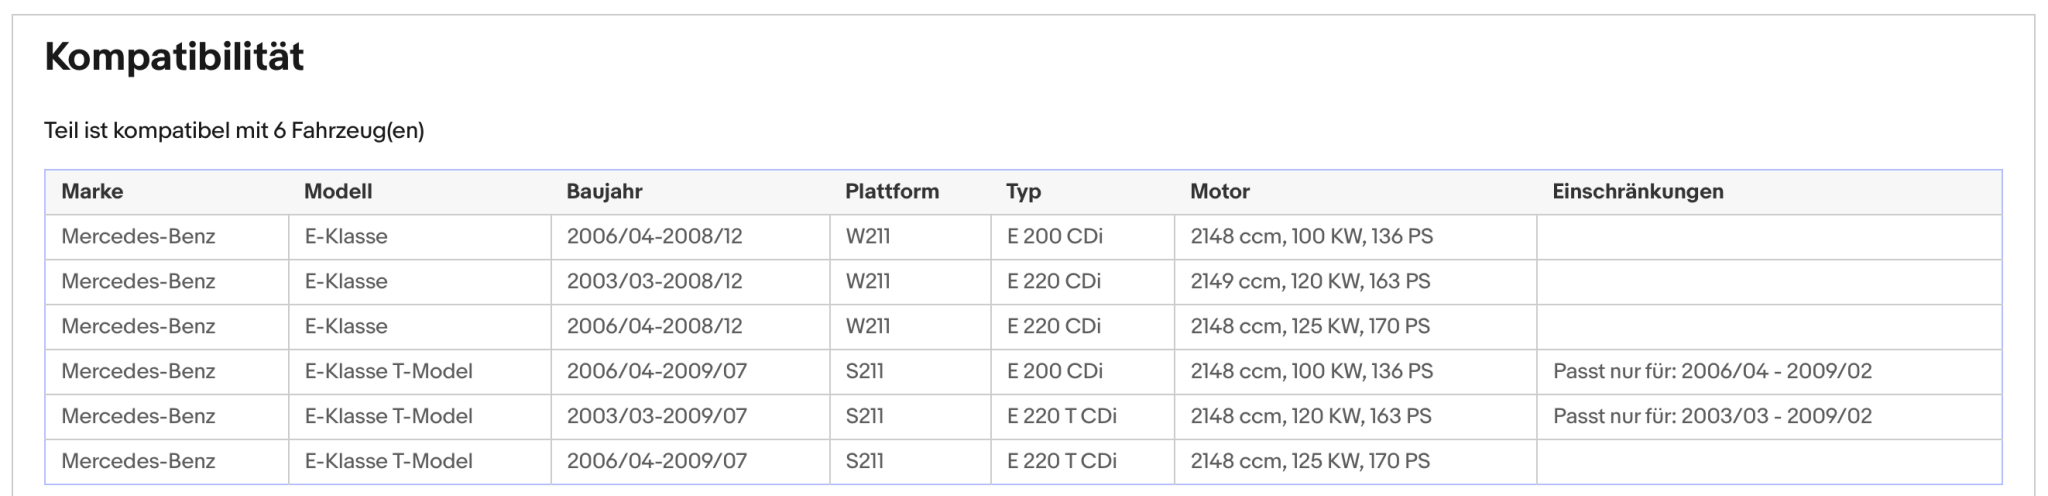
Task: Click the Motor column header
Action: click(1220, 191)
